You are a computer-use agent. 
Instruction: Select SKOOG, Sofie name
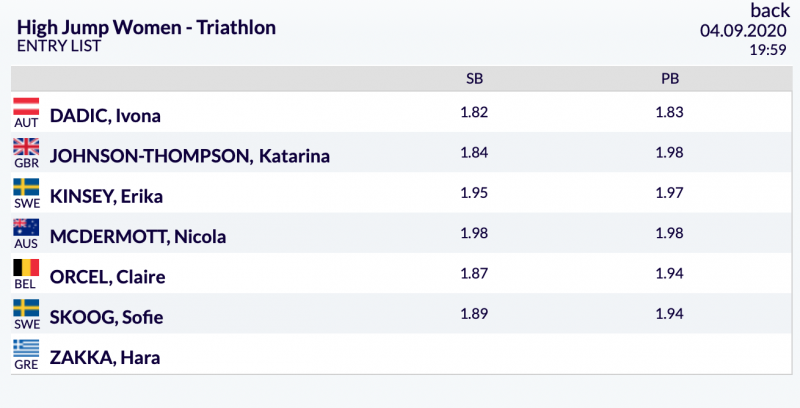click(106, 318)
